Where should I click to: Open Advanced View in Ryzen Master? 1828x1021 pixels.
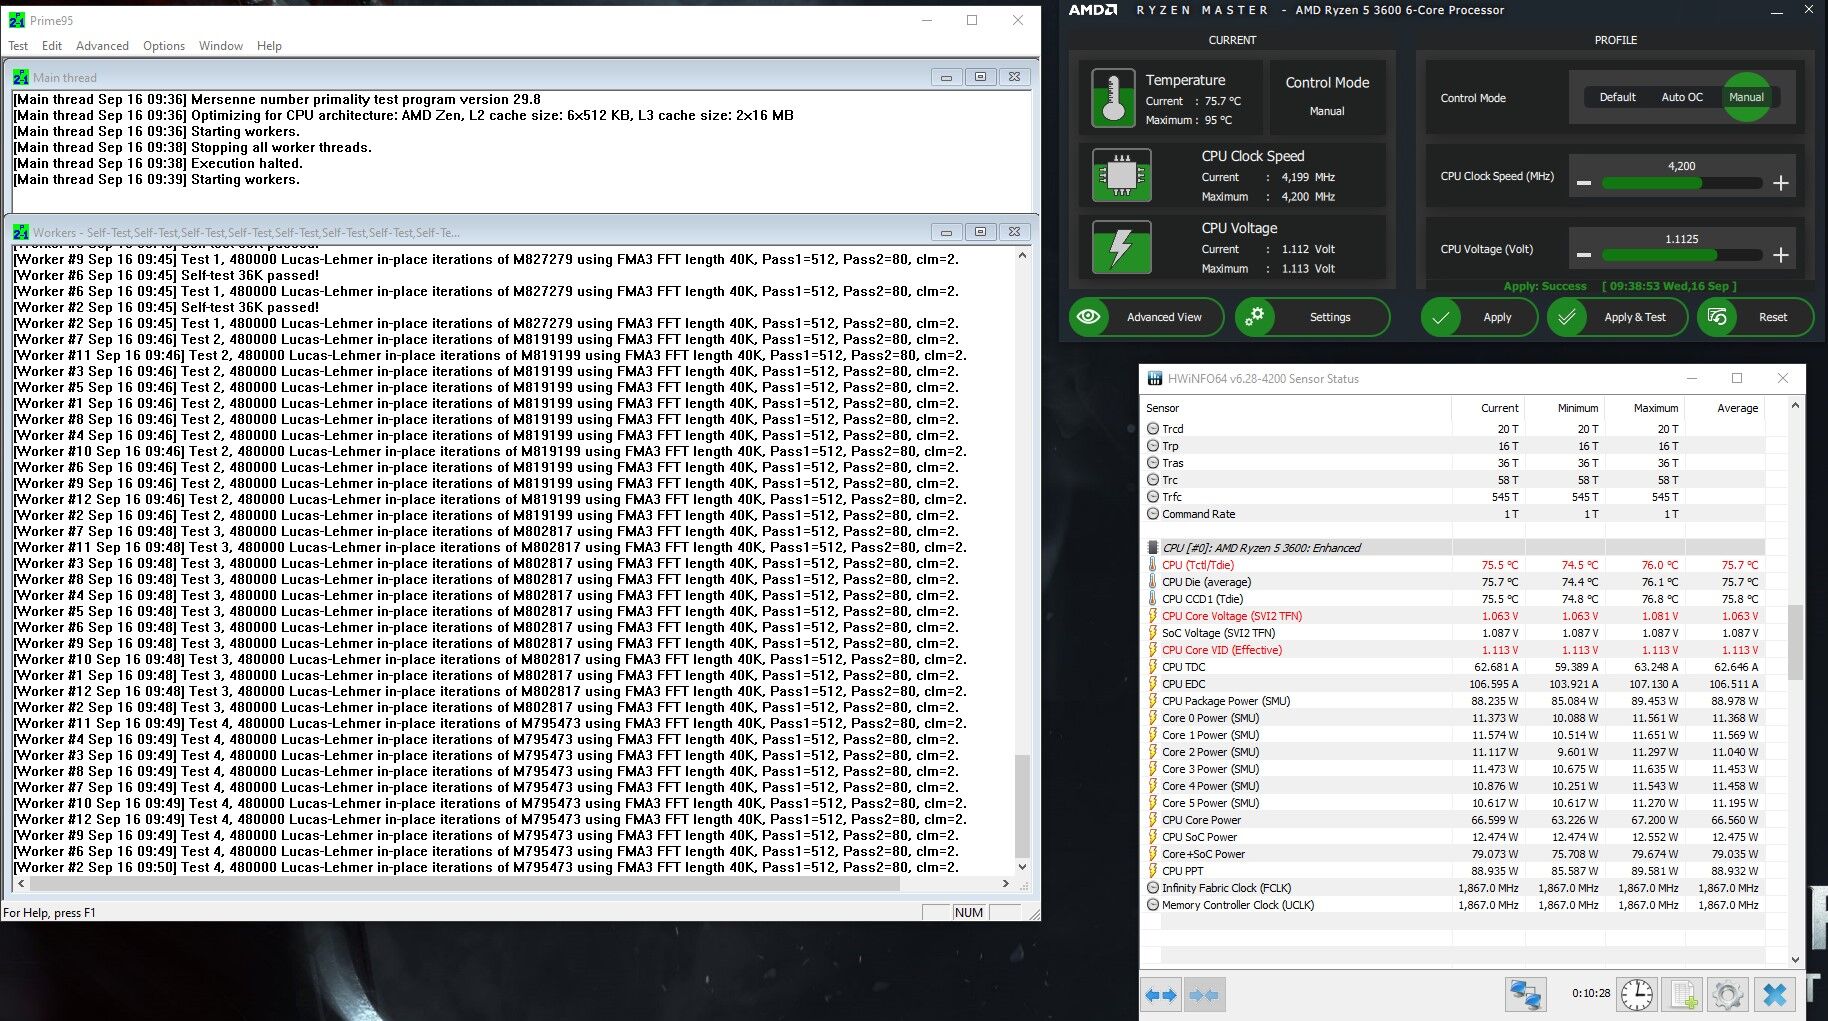(1146, 317)
